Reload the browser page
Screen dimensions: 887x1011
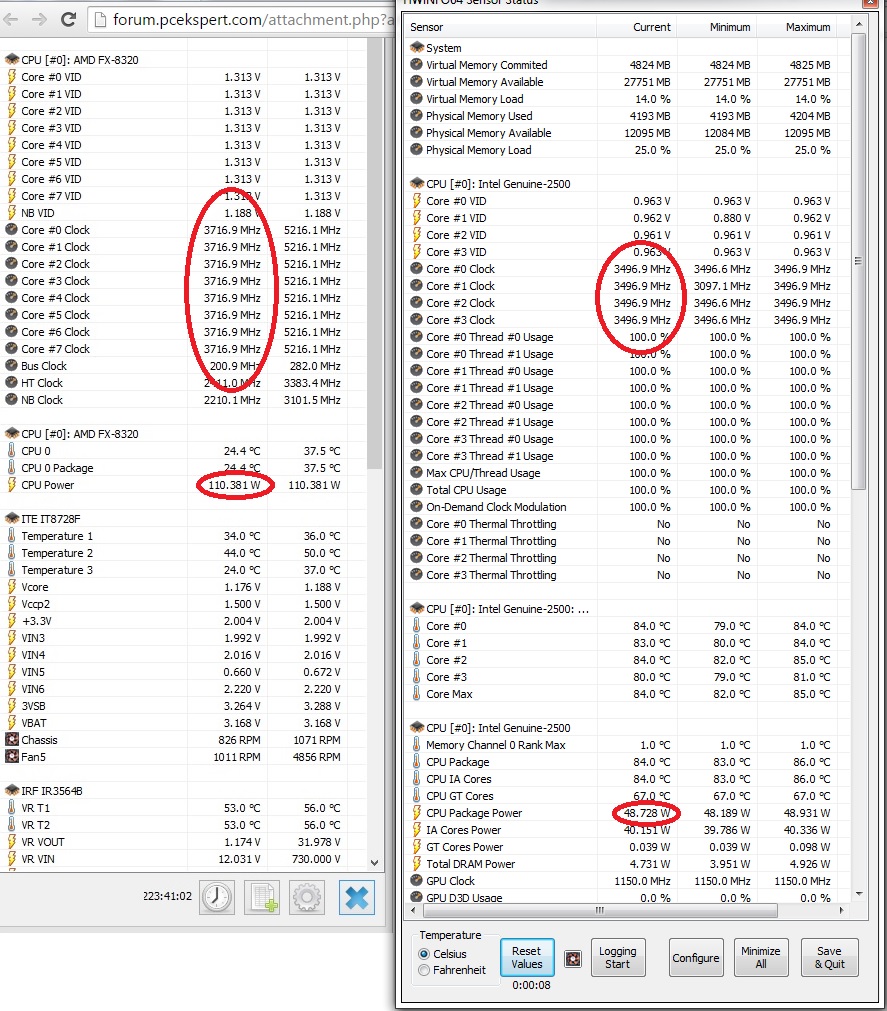coord(68,19)
